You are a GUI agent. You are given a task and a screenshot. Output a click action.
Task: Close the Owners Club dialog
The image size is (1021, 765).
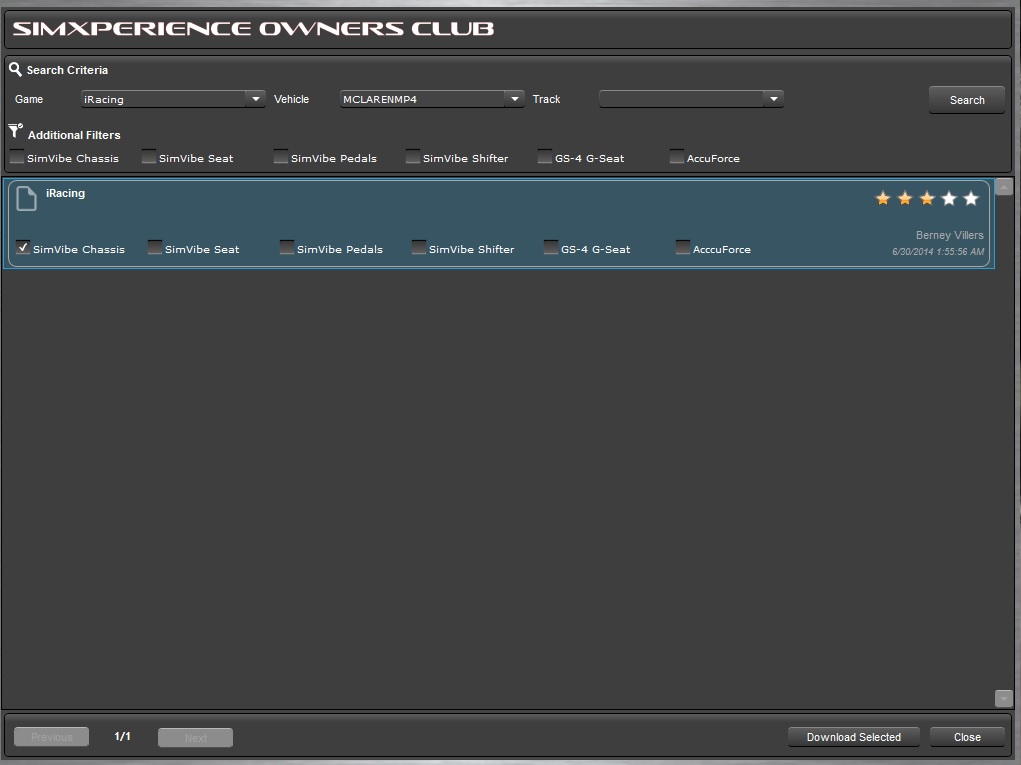[967, 737]
